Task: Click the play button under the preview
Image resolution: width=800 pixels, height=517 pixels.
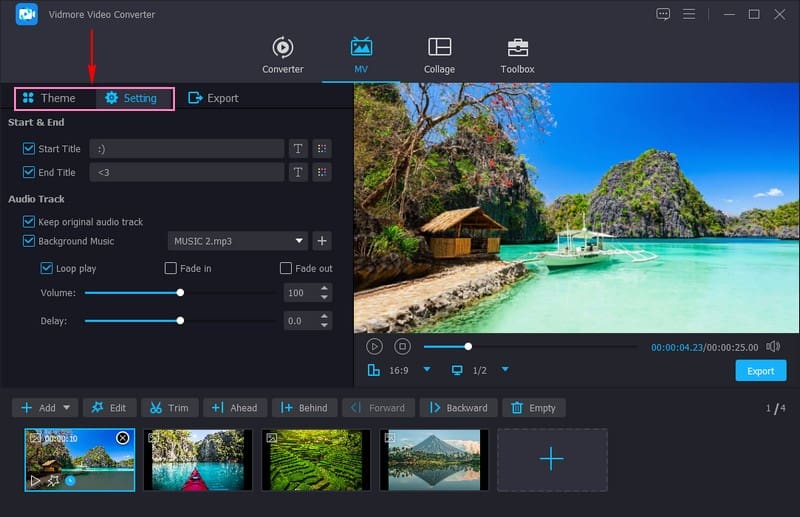Action: pyautogui.click(x=374, y=346)
